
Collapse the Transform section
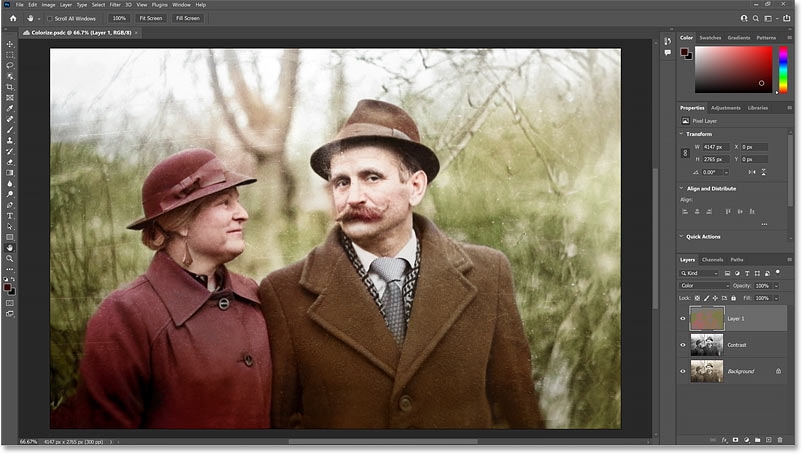coord(681,134)
